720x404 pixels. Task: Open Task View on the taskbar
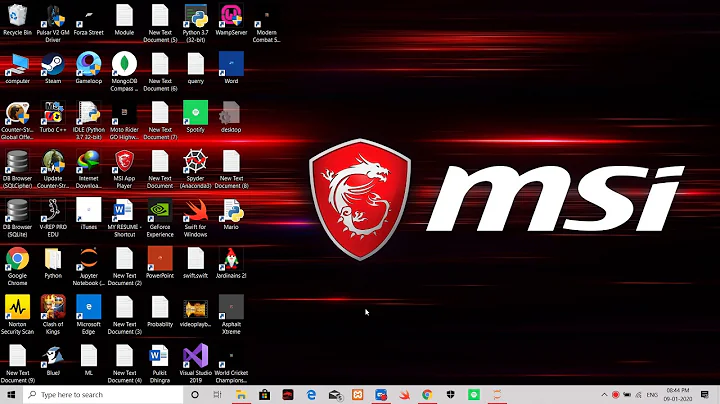tap(218, 395)
